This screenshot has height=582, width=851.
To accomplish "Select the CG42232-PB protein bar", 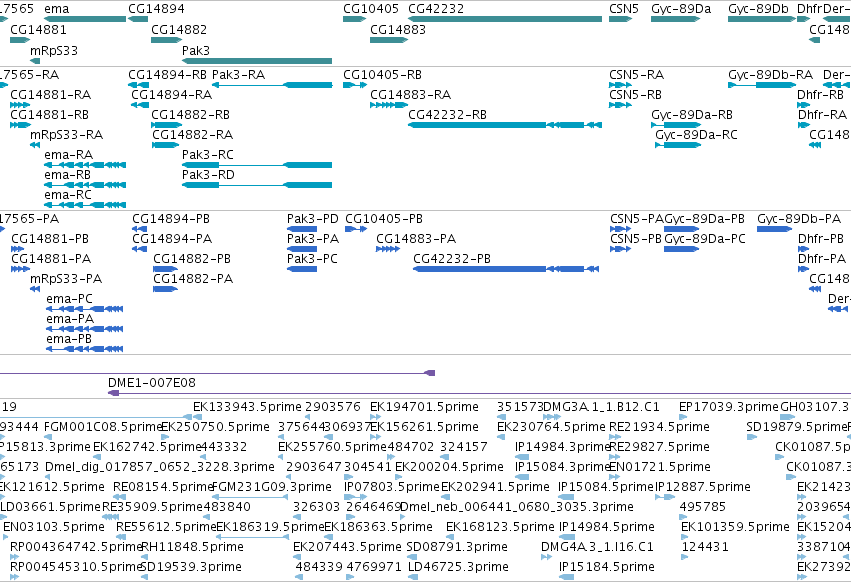I will 506,269.
